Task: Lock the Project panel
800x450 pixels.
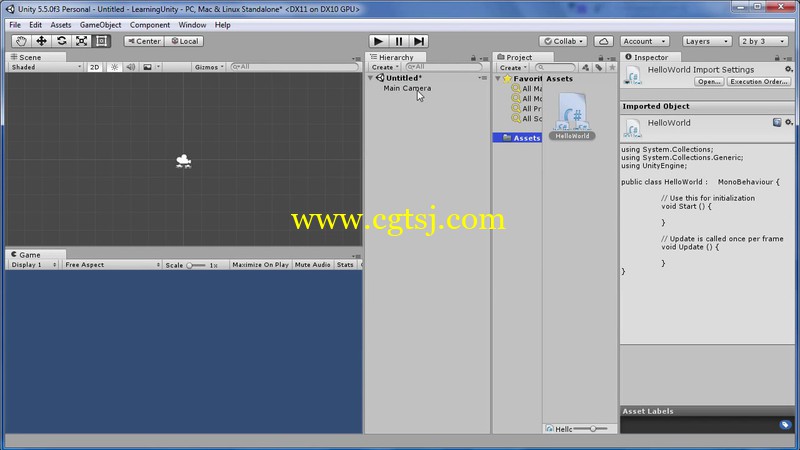Action: [x=601, y=58]
